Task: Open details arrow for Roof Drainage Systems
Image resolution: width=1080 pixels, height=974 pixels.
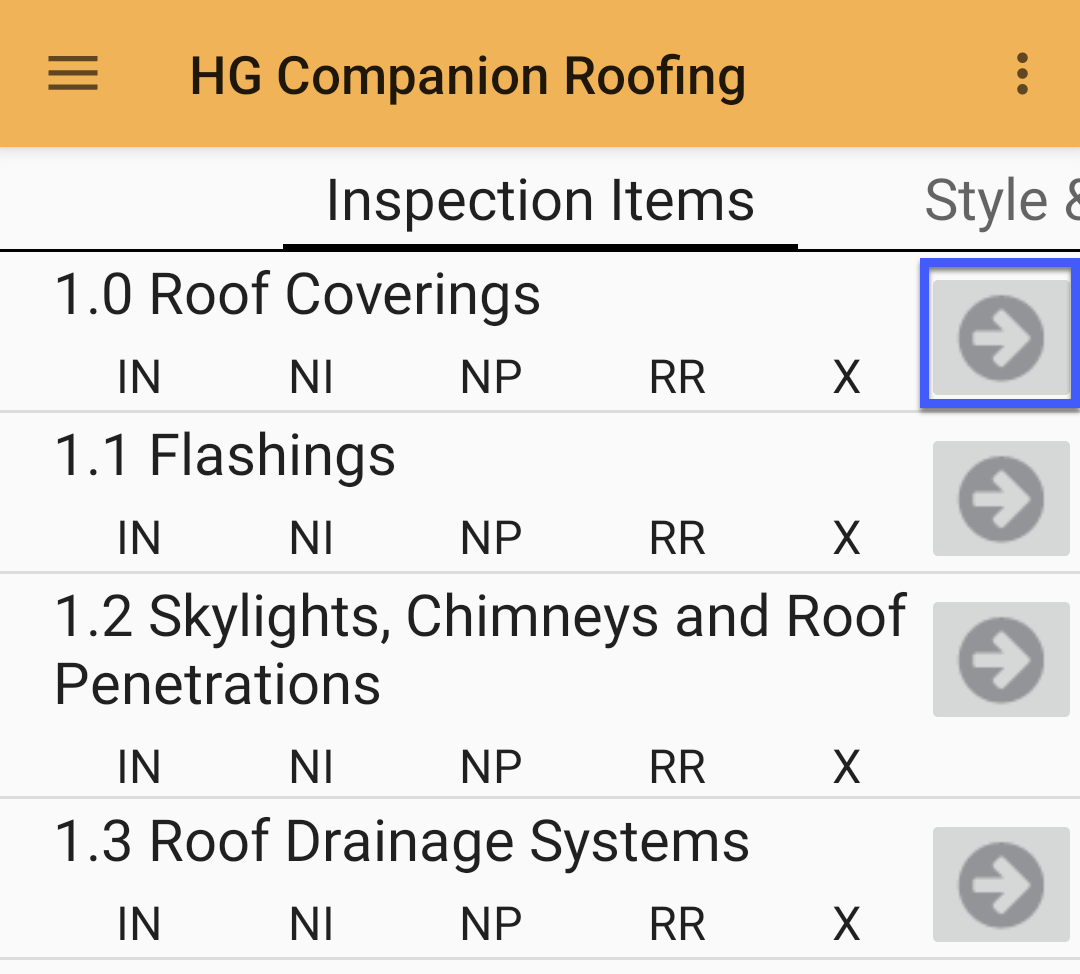Action: click(1000, 884)
